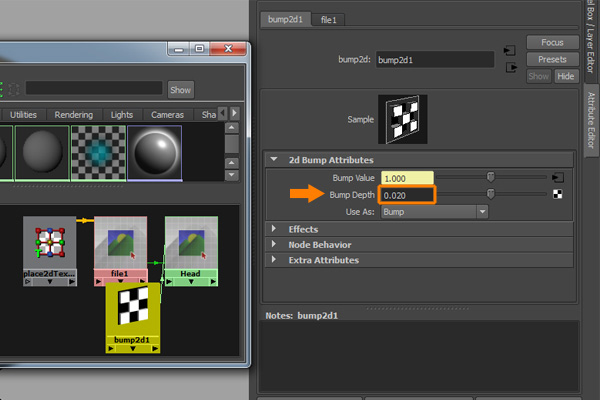600x400 pixels.
Task: Switch to the file1 tab
Action: coord(330,19)
